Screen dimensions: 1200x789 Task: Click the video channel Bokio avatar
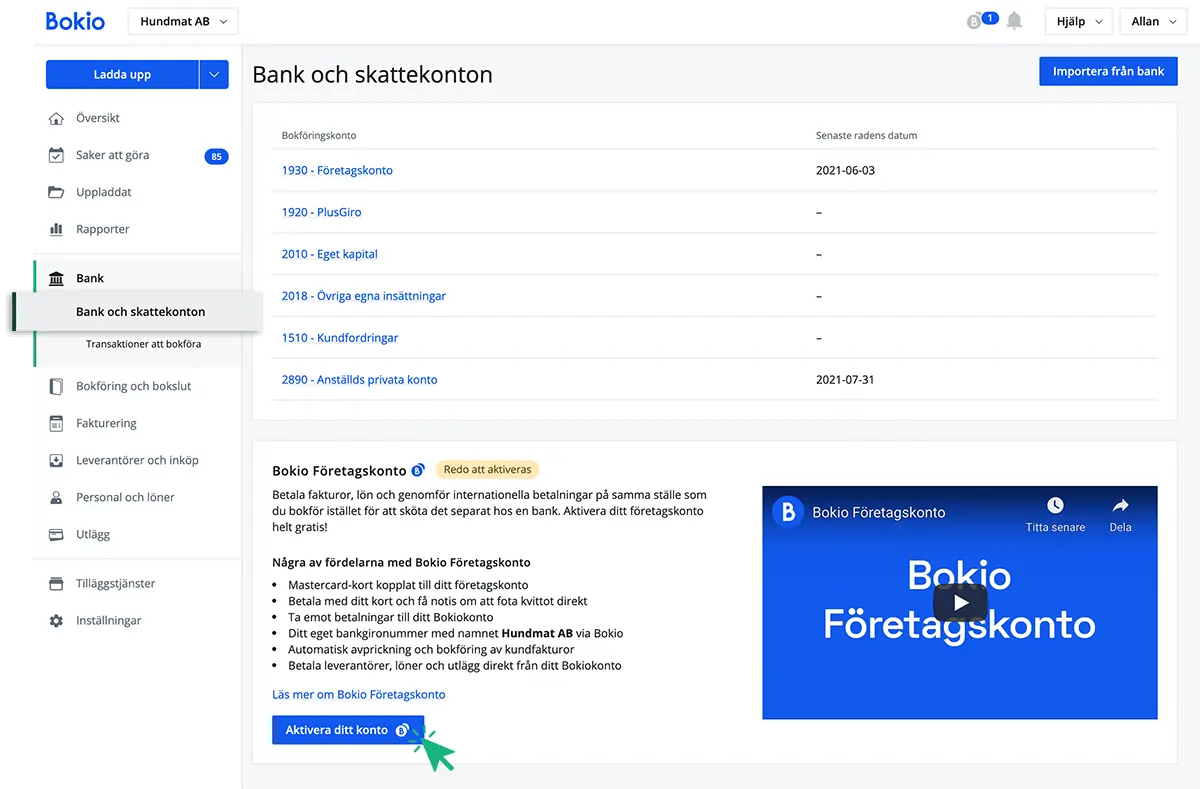tap(788, 512)
